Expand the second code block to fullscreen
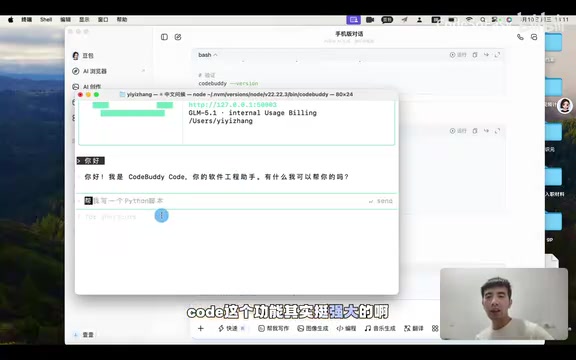 [x=497, y=131]
